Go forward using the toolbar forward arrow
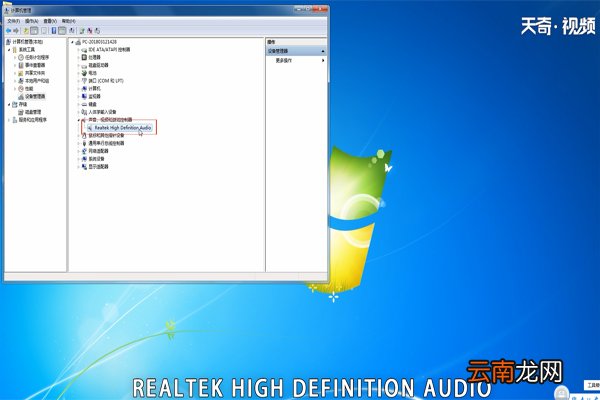600x400 pixels. [16, 31]
